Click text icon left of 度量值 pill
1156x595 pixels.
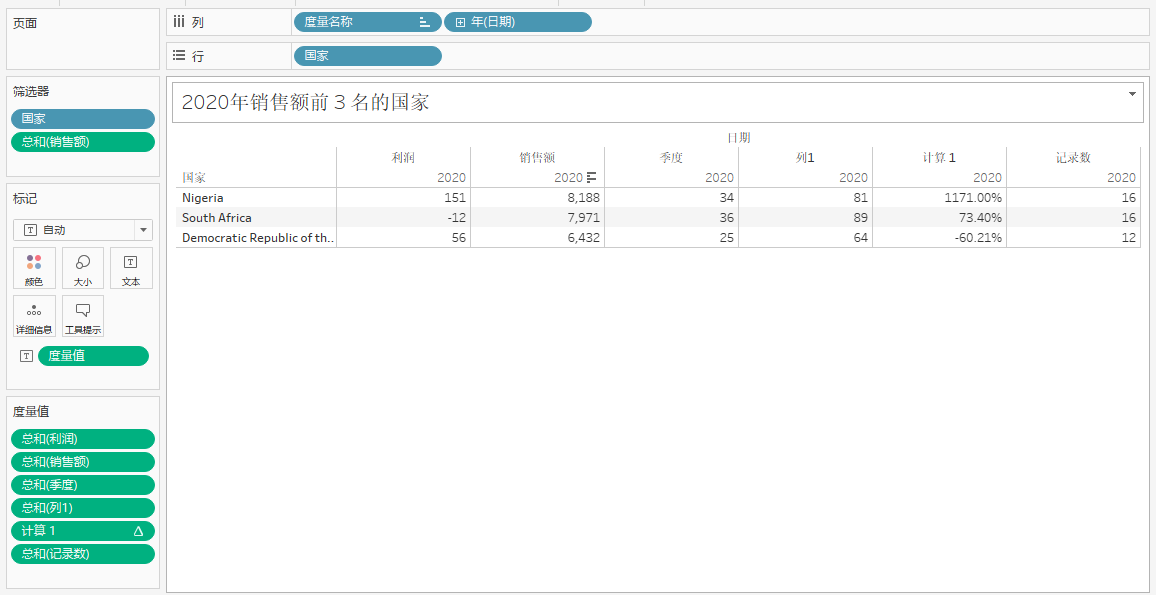[26, 356]
